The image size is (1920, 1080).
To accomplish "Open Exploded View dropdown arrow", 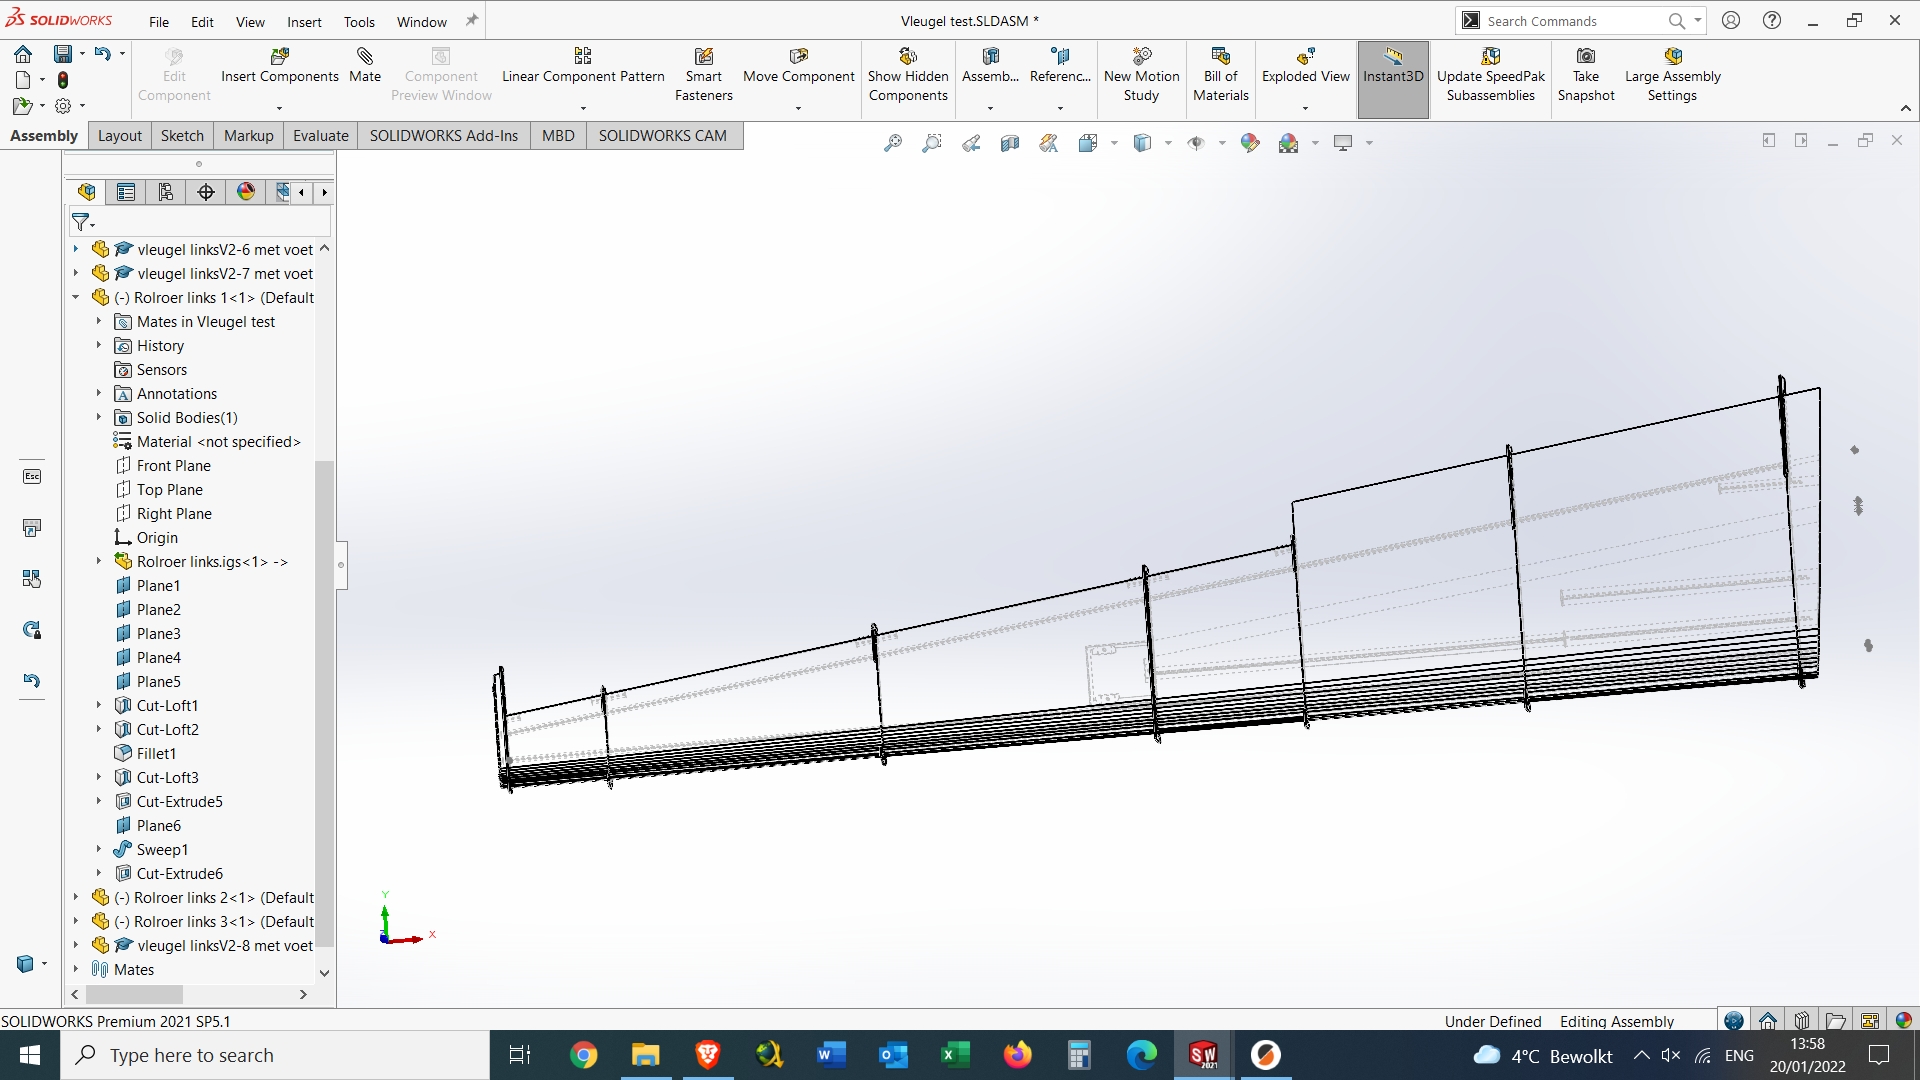I will pos(1305,108).
